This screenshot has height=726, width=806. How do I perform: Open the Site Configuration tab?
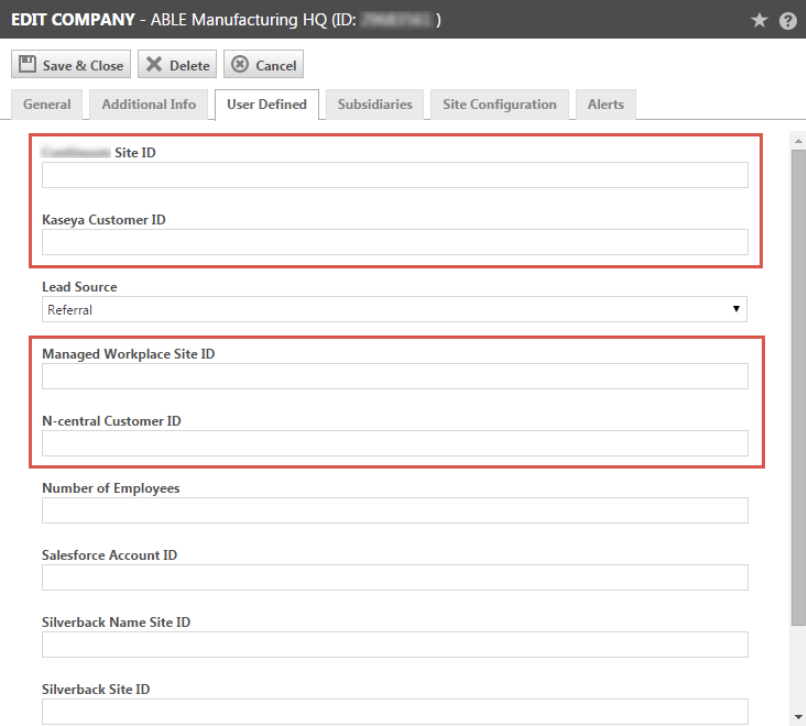coord(499,104)
